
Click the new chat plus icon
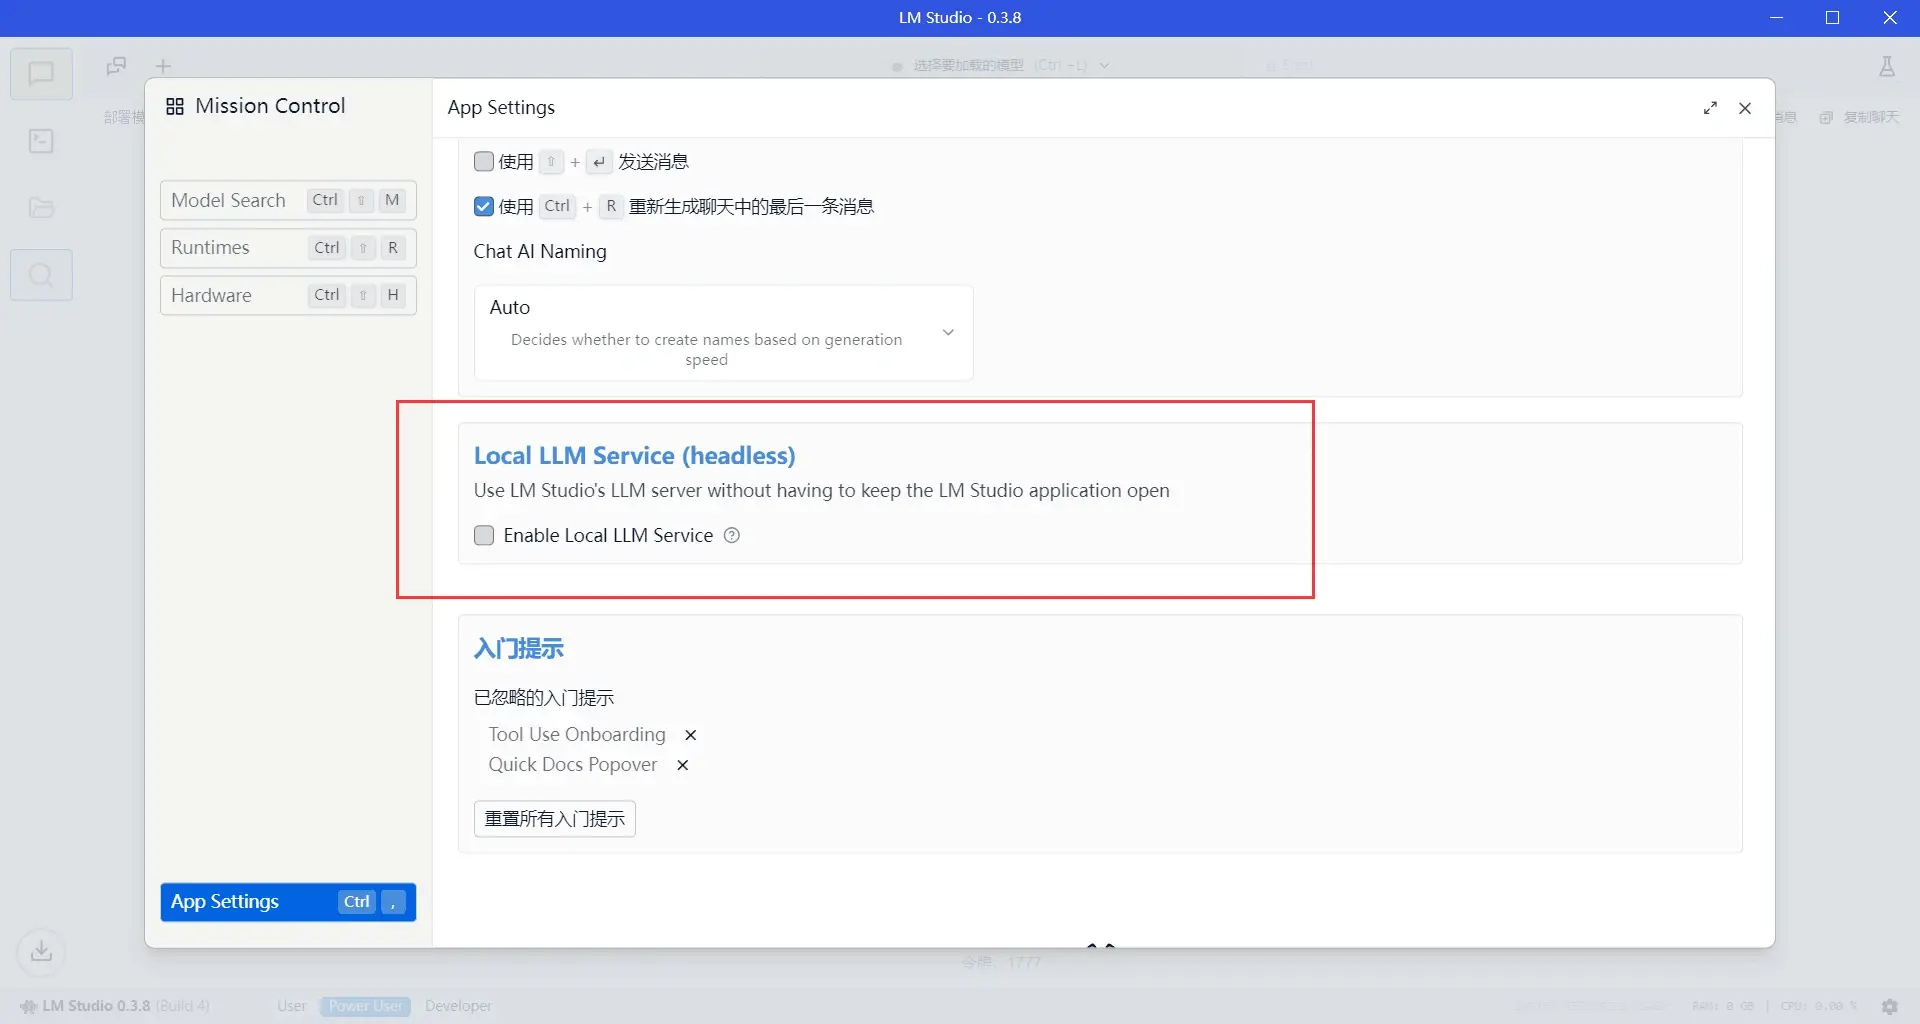(164, 66)
